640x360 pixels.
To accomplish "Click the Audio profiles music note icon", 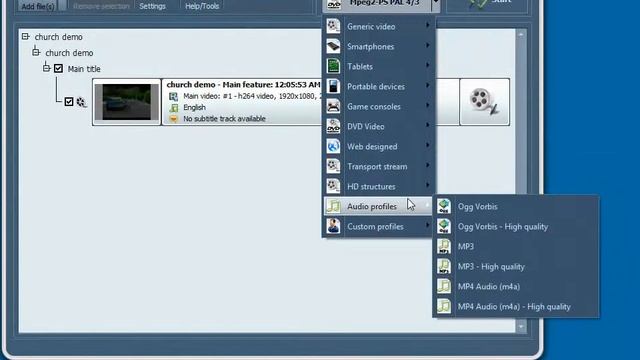I will [333, 206].
